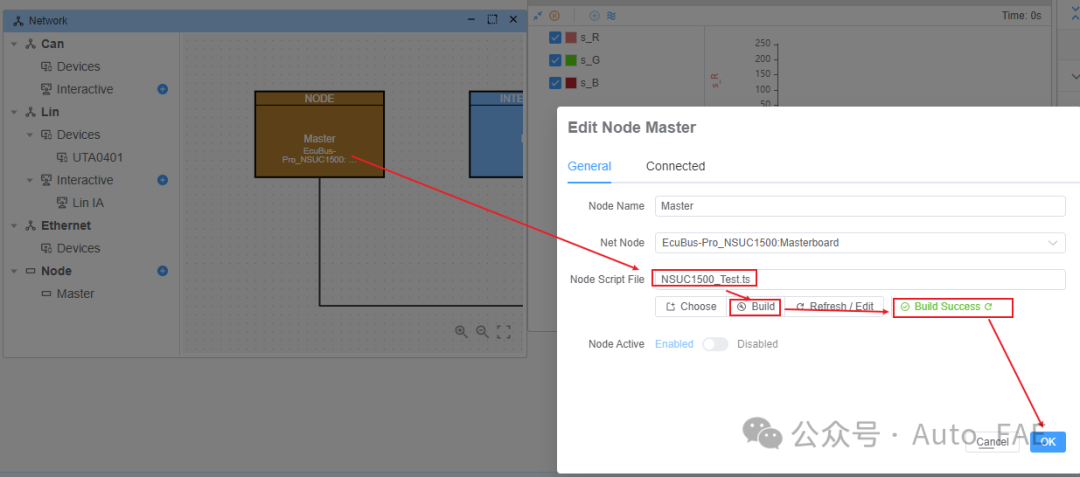
Task: Select Devices under Ethernet
Action: click(x=78, y=248)
